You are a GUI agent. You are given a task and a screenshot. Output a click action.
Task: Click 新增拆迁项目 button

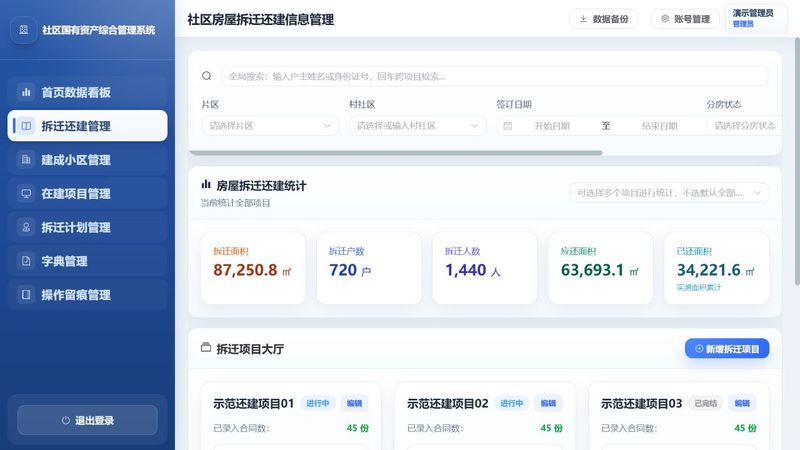(727, 348)
